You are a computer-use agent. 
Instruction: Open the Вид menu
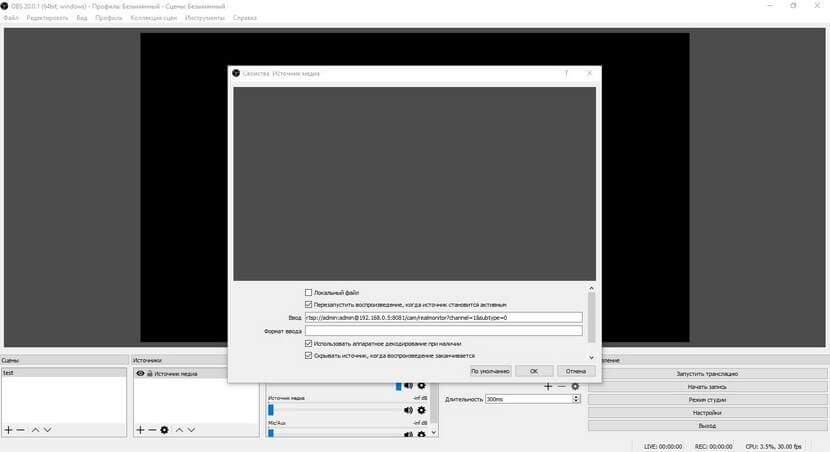click(x=82, y=17)
